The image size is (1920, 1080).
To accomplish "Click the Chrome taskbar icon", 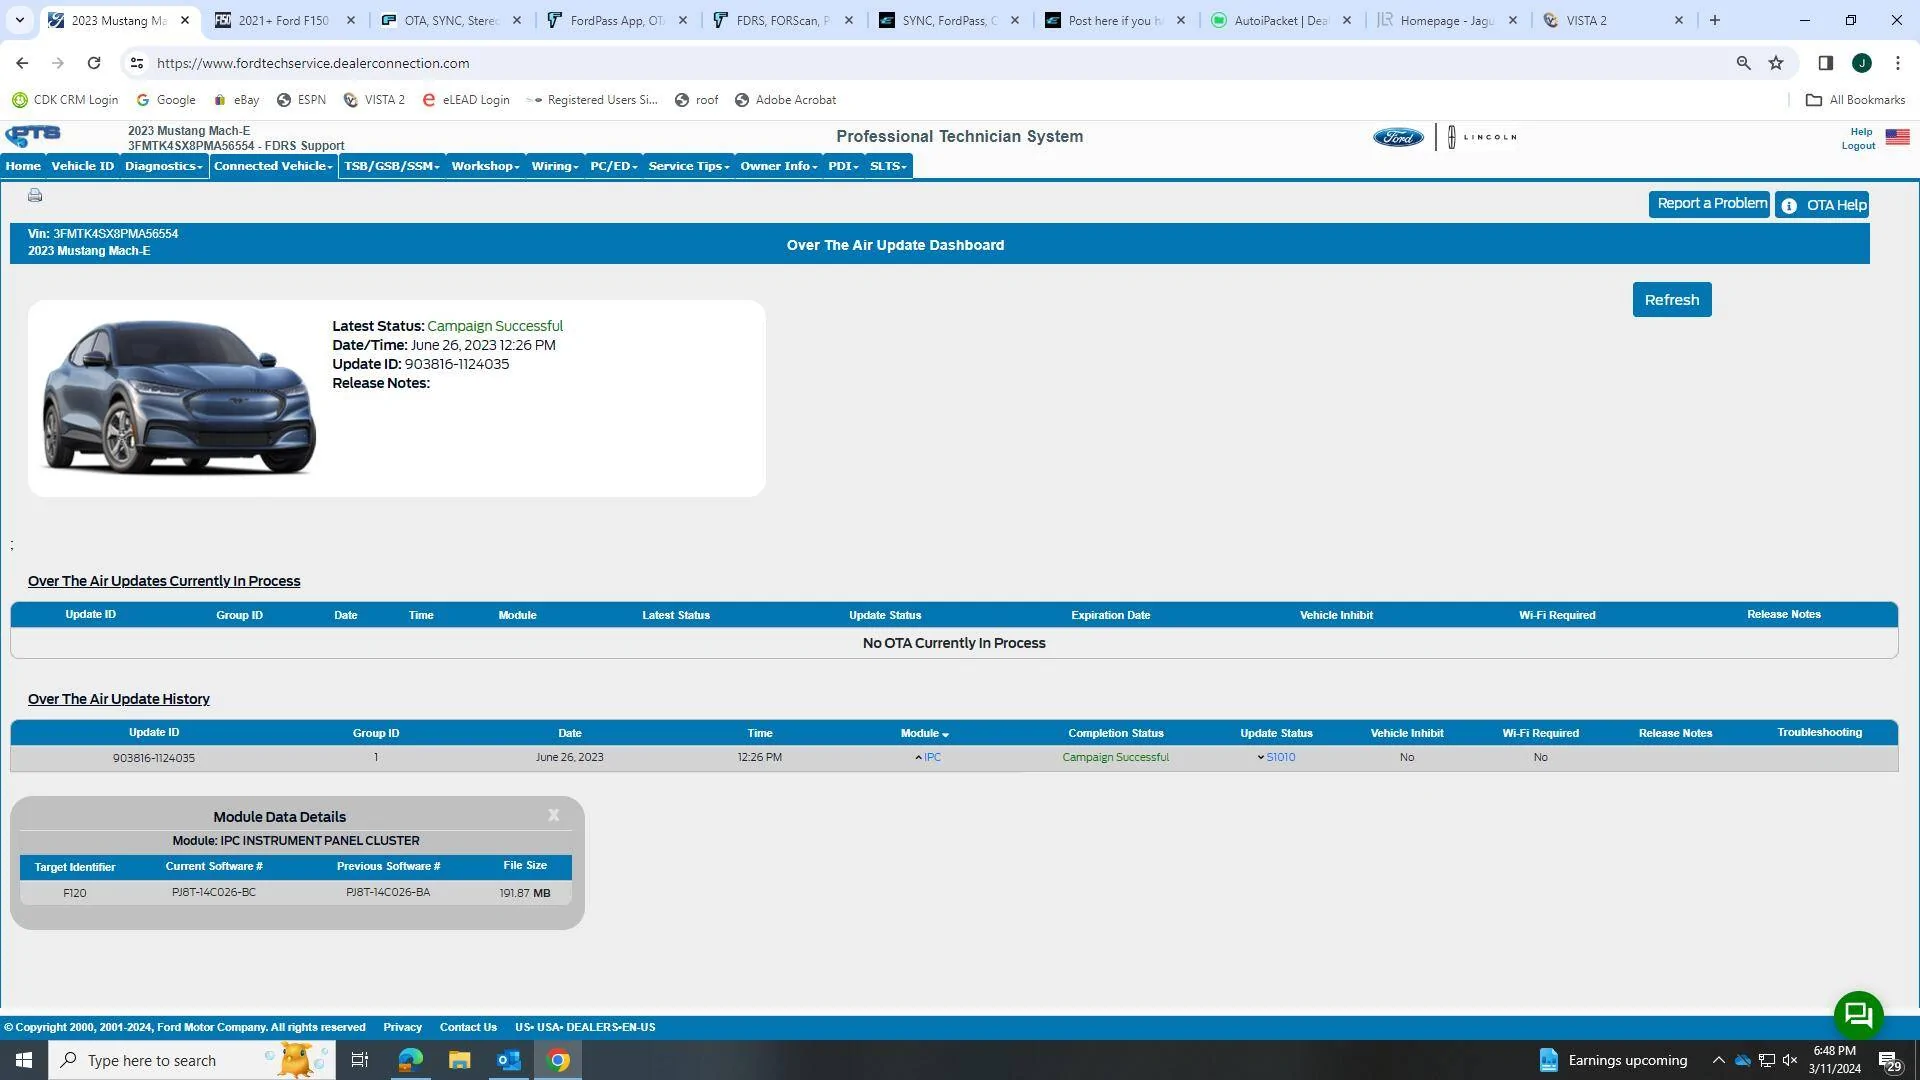I will click(559, 1060).
